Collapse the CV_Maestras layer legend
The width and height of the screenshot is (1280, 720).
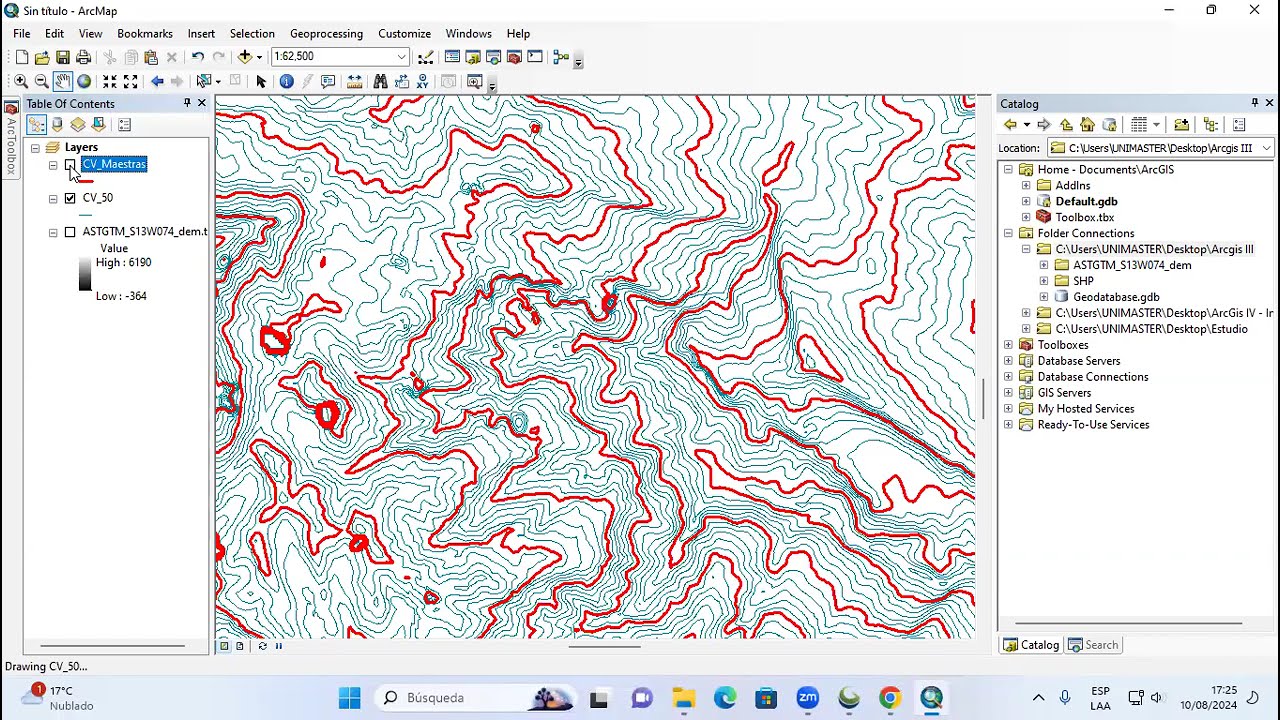tap(53, 166)
